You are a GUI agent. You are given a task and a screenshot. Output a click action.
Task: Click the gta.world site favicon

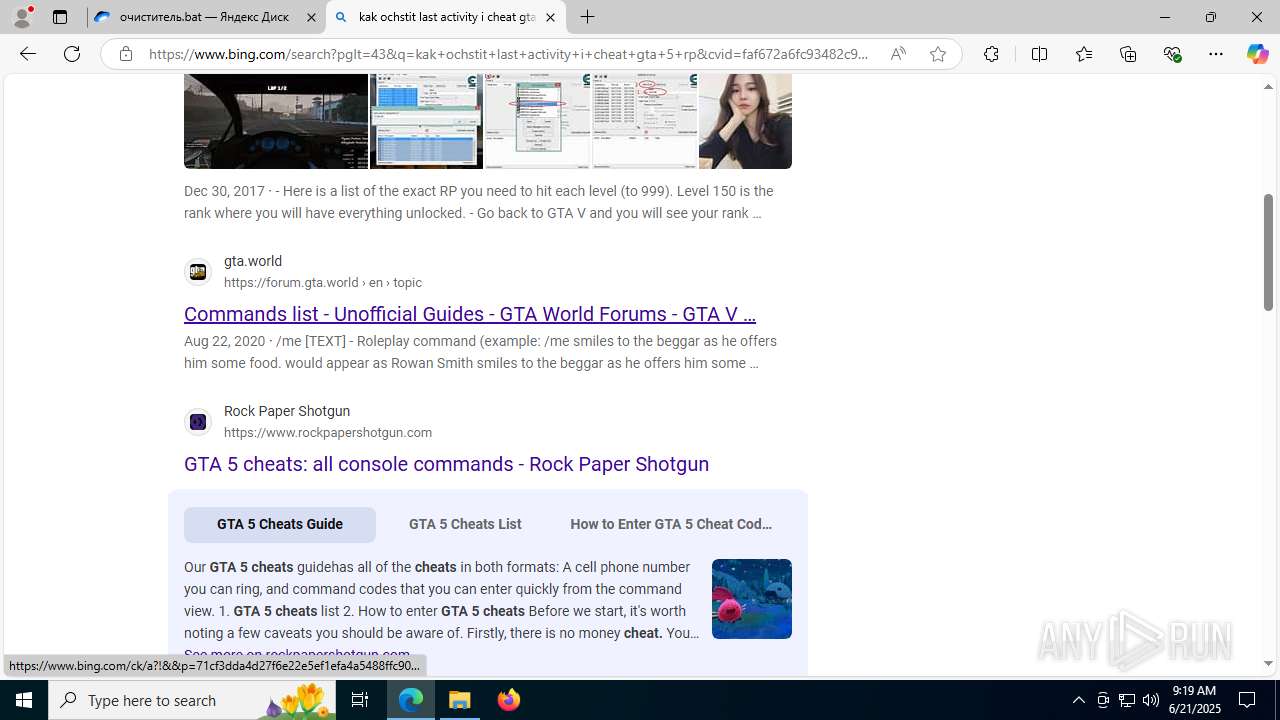point(198,271)
